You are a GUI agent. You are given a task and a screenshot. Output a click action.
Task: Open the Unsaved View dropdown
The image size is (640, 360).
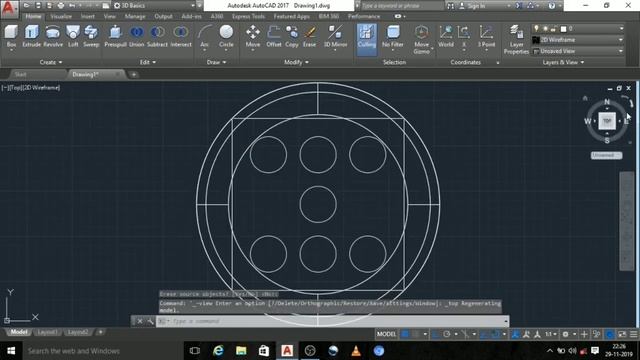tap(578, 51)
